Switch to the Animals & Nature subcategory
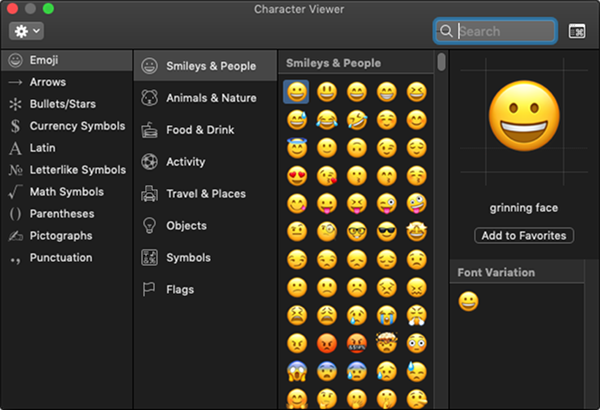Image resolution: width=600 pixels, height=410 pixels. click(x=205, y=98)
